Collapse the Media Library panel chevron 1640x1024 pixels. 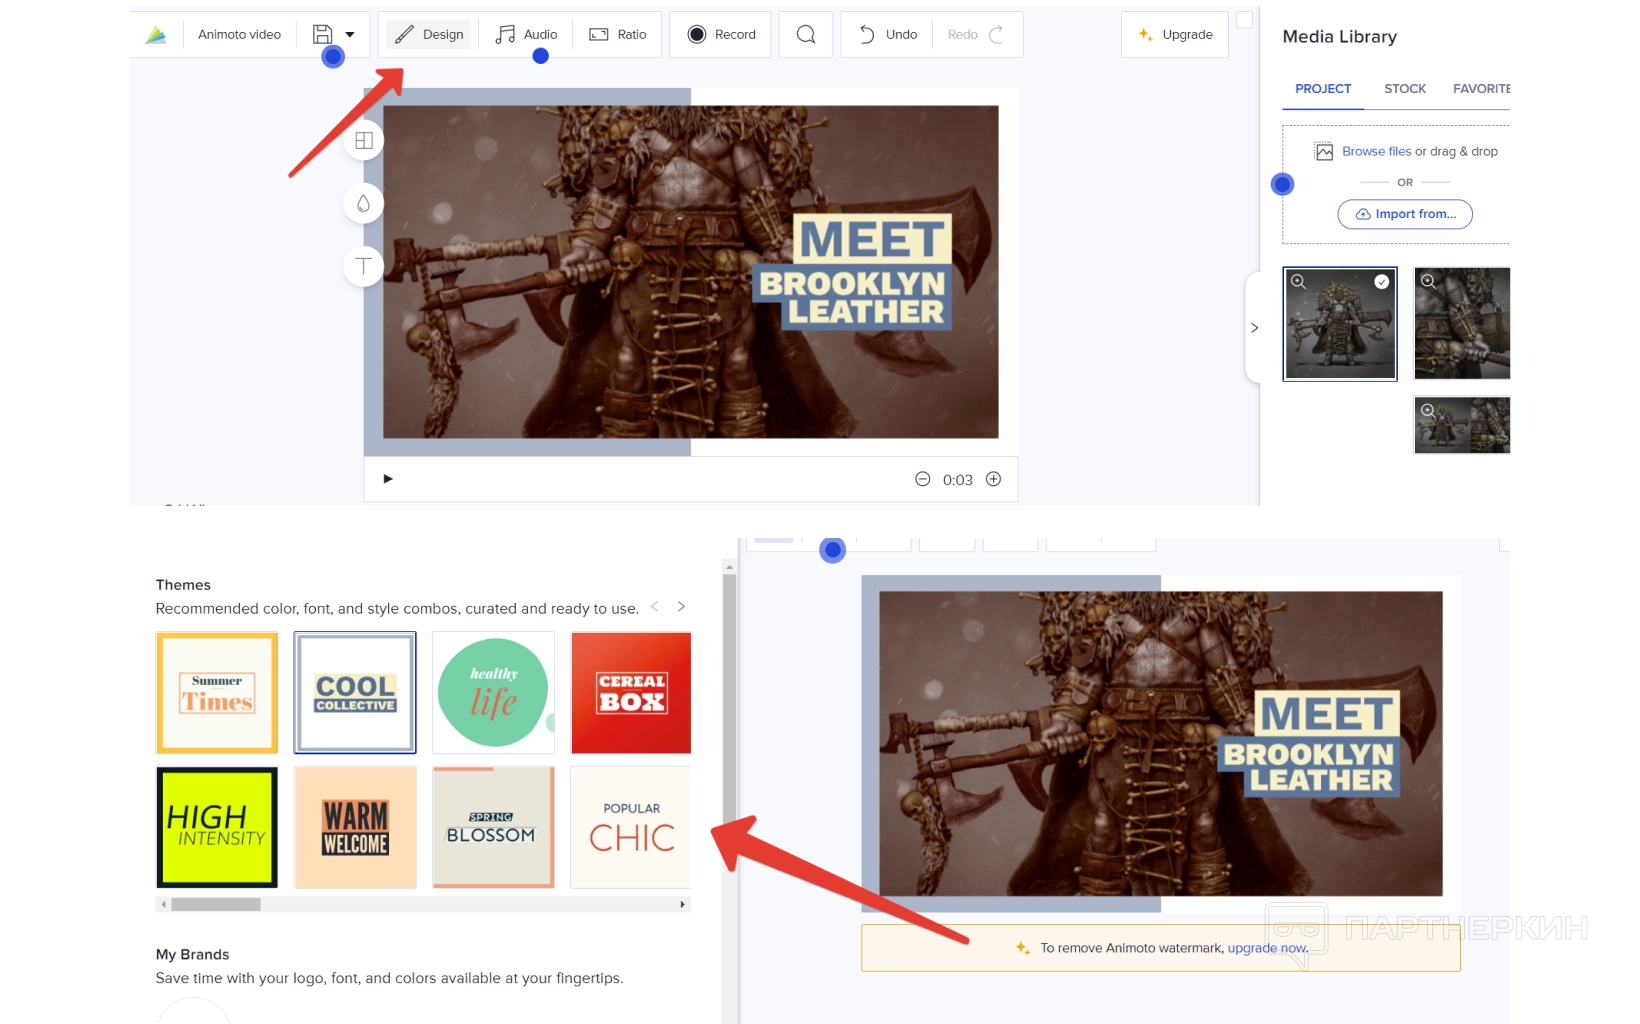[x=1254, y=328]
